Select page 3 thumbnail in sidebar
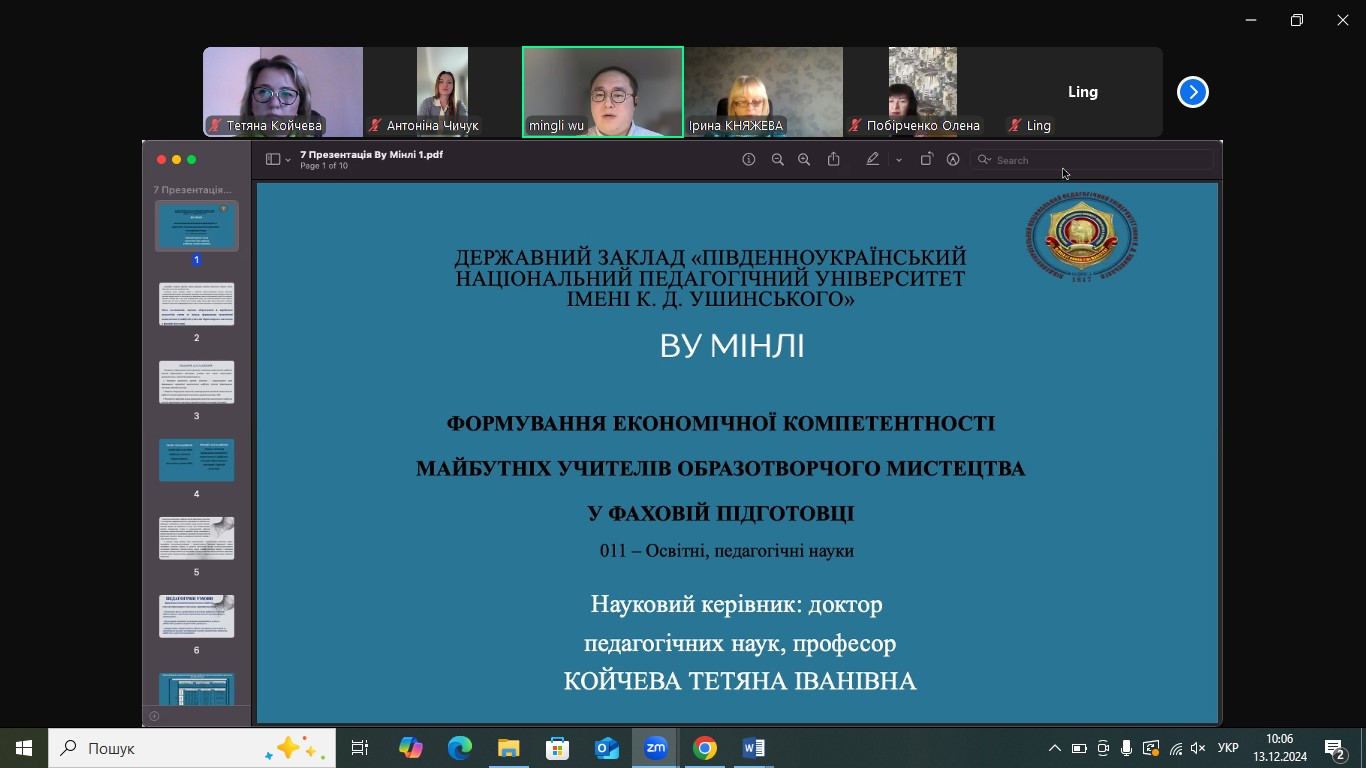Screen dimensions: 1366x768 [x=197, y=383]
